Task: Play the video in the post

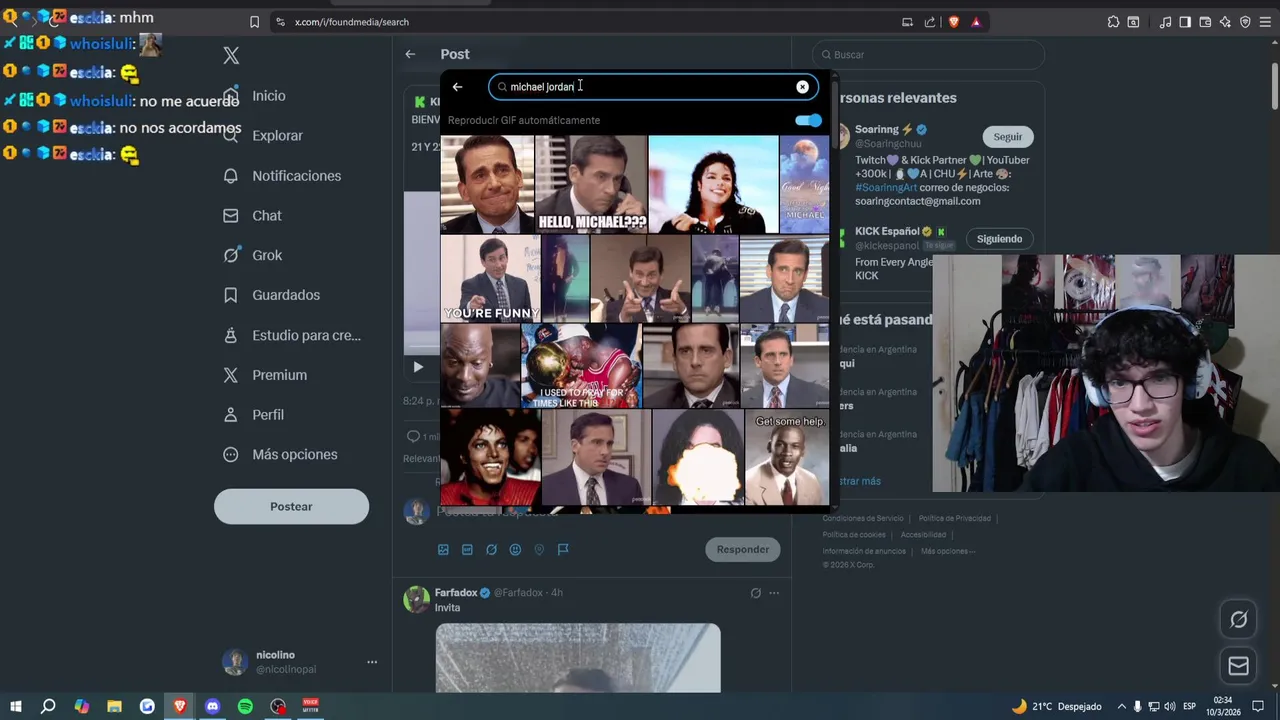Action: pos(418,367)
